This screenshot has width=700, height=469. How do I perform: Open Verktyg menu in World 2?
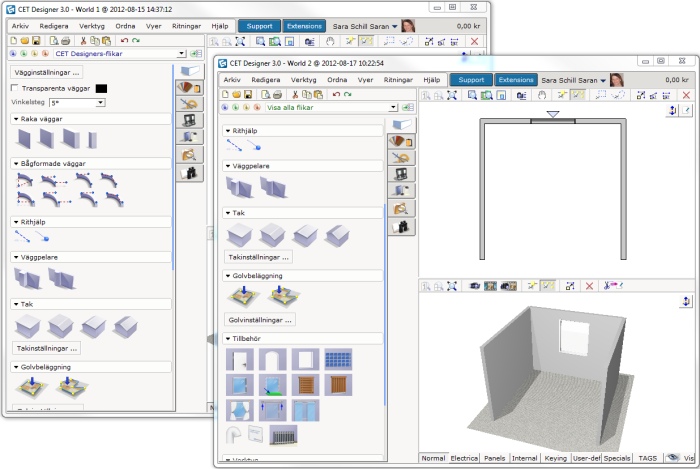pyautogui.click(x=304, y=79)
